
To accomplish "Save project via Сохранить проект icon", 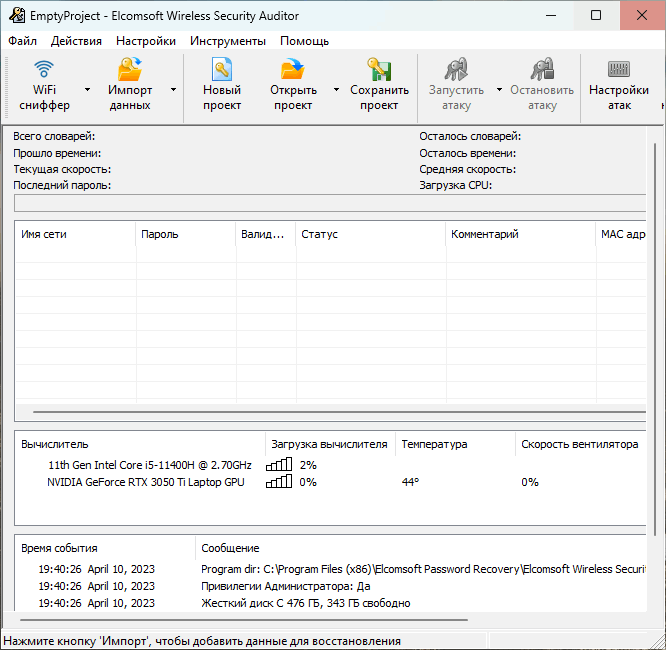I will point(379,69).
